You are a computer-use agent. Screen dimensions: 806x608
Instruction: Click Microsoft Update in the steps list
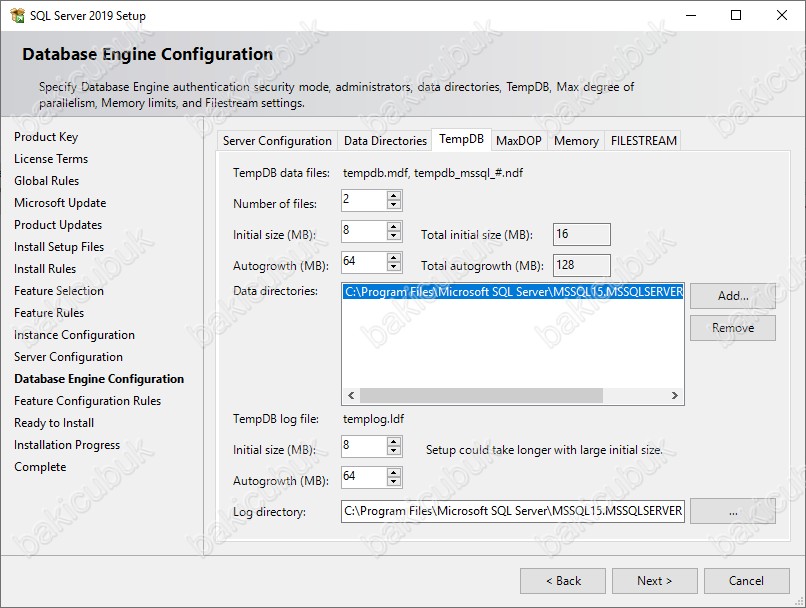(60, 203)
